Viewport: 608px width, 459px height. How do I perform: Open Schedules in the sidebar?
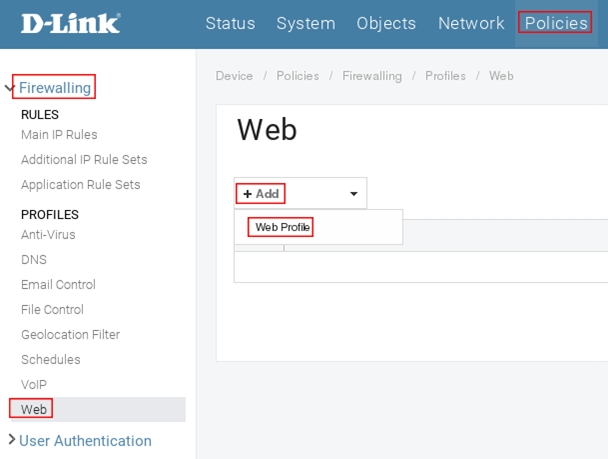tap(50, 360)
